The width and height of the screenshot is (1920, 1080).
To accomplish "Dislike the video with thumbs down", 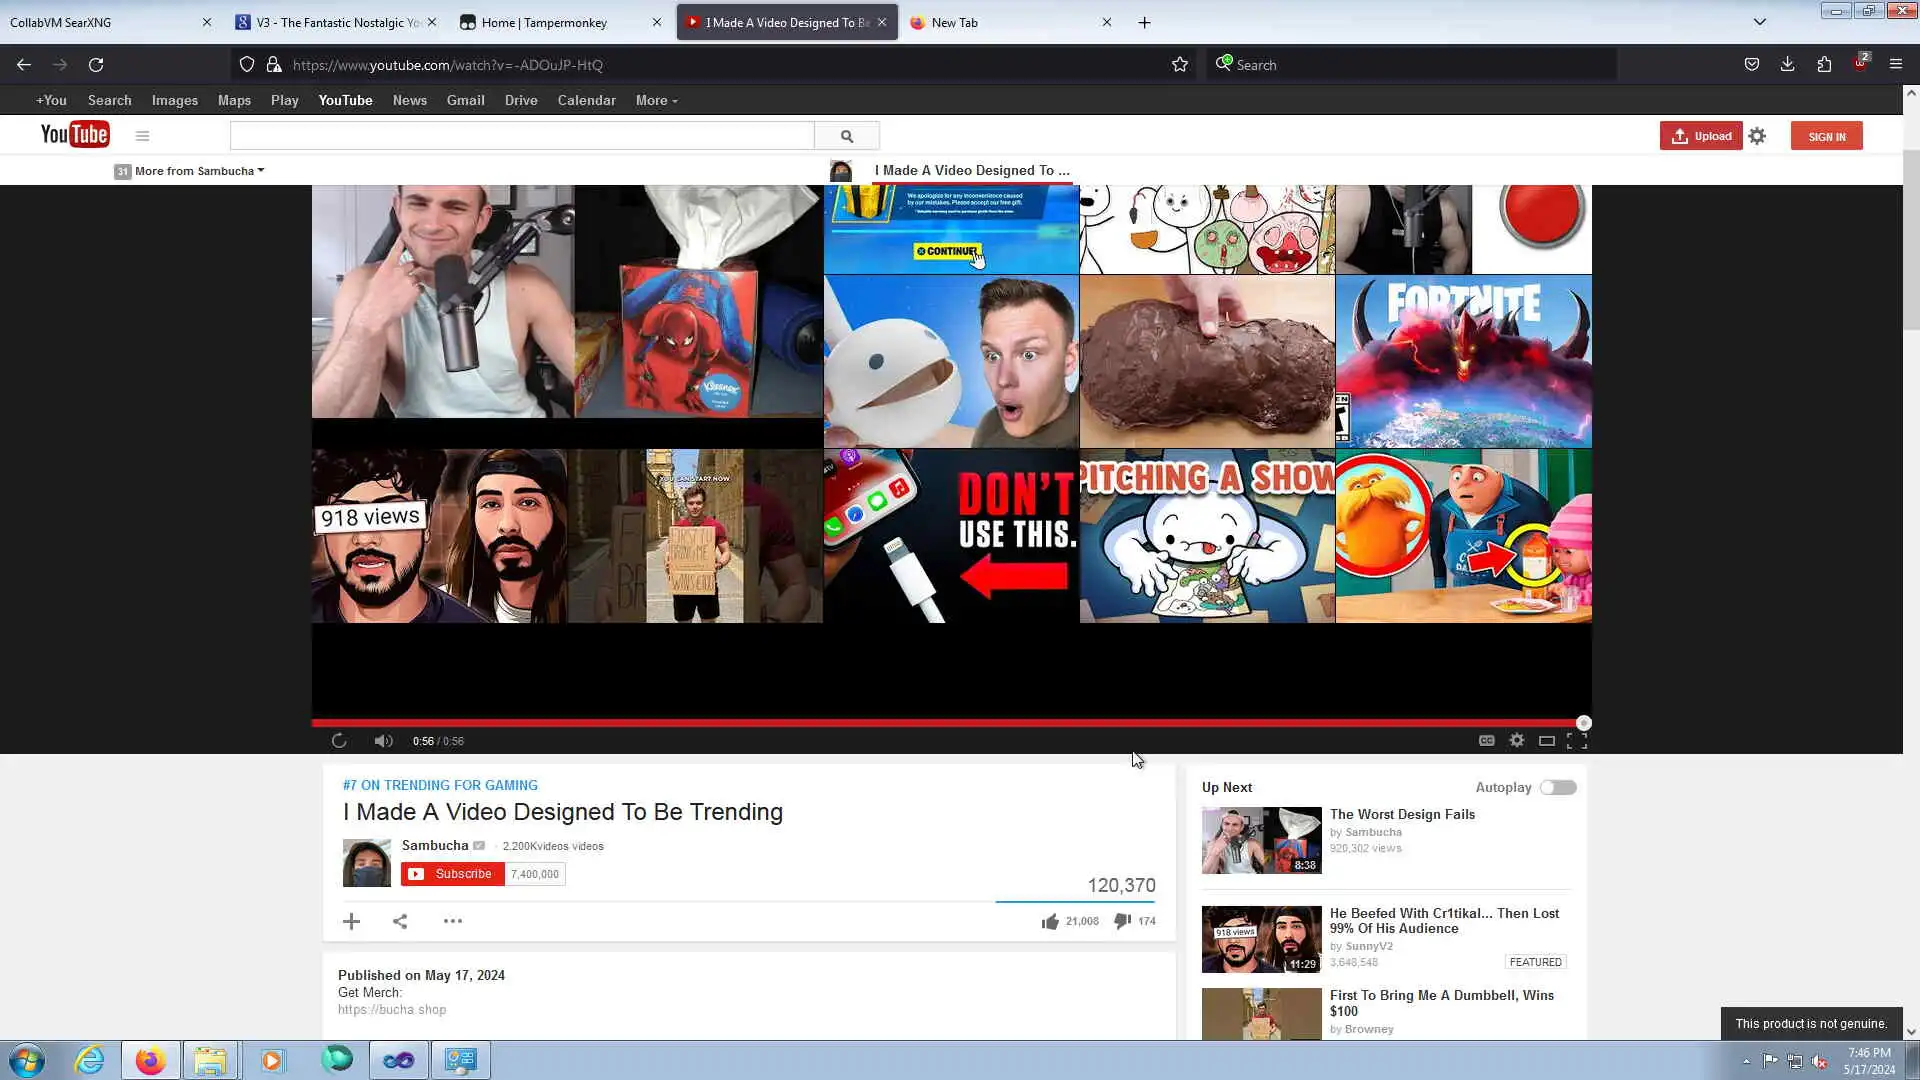I will click(x=1122, y=921).
